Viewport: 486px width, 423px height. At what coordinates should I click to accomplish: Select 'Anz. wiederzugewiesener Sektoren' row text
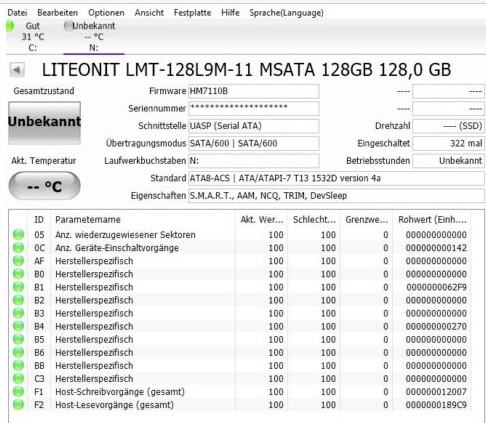point(125,235)
